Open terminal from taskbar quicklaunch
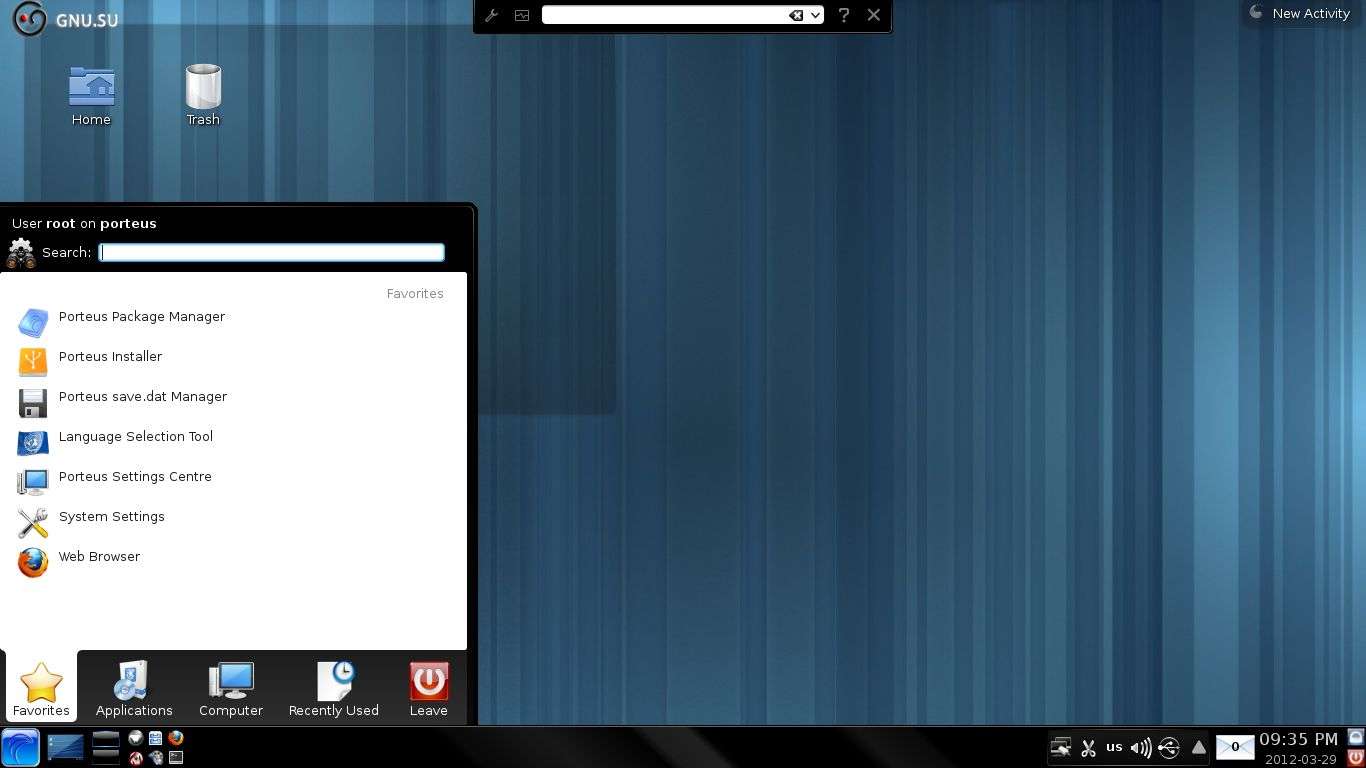Screen dimensions: 1366x768 coord(176,758)
